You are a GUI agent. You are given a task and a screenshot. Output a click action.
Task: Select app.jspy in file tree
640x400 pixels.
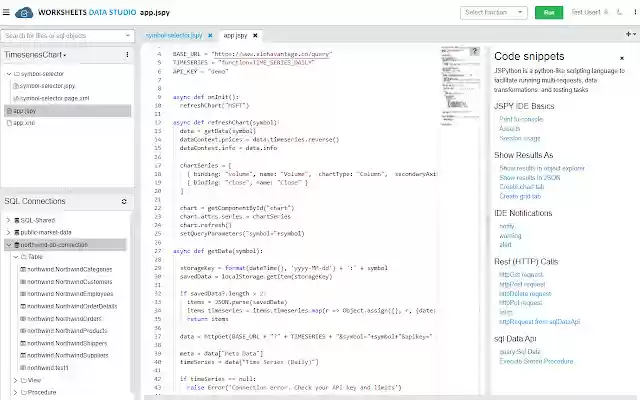pyautogui.click(x=68, y=111)
